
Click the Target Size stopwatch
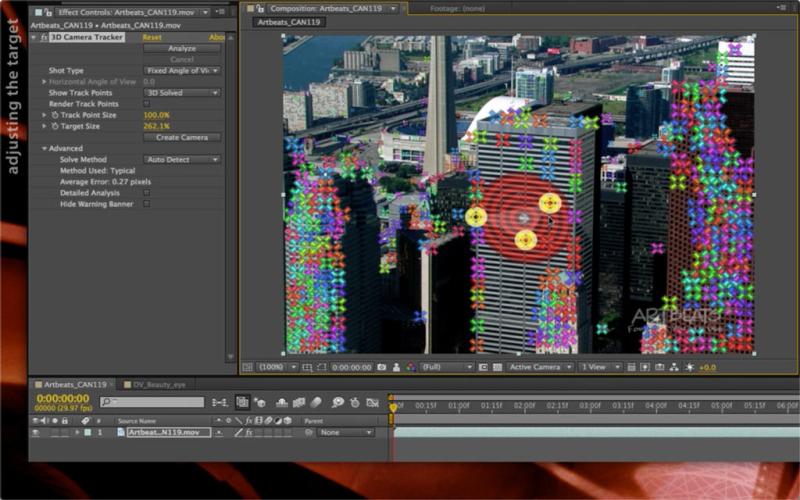tap(55, 127)
